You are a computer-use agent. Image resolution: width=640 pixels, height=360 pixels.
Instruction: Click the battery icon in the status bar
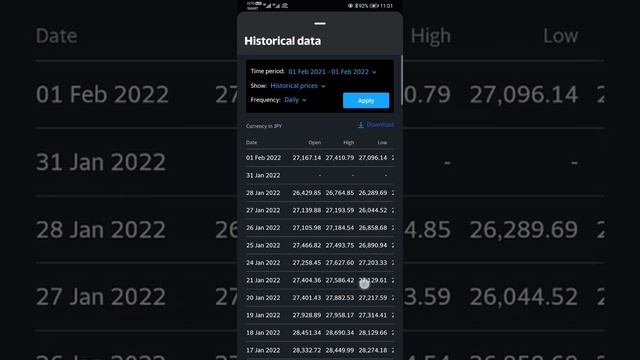click(x=374, y=6)
